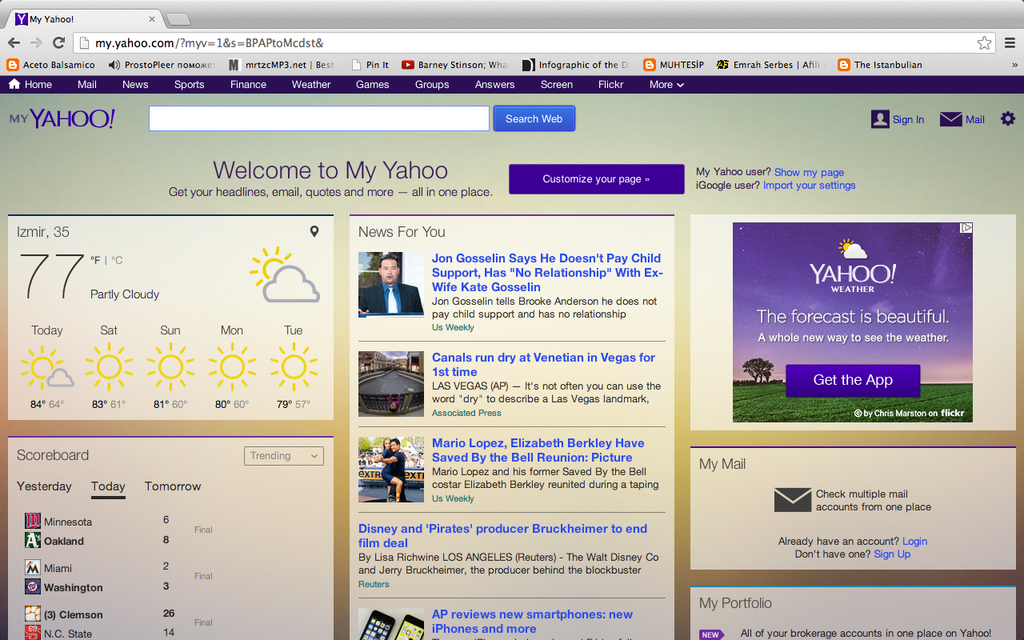The width and height of the screenshot is (1024, 640).
Task: Switch temperature unit to Celsius
Action: coord(117,261)
